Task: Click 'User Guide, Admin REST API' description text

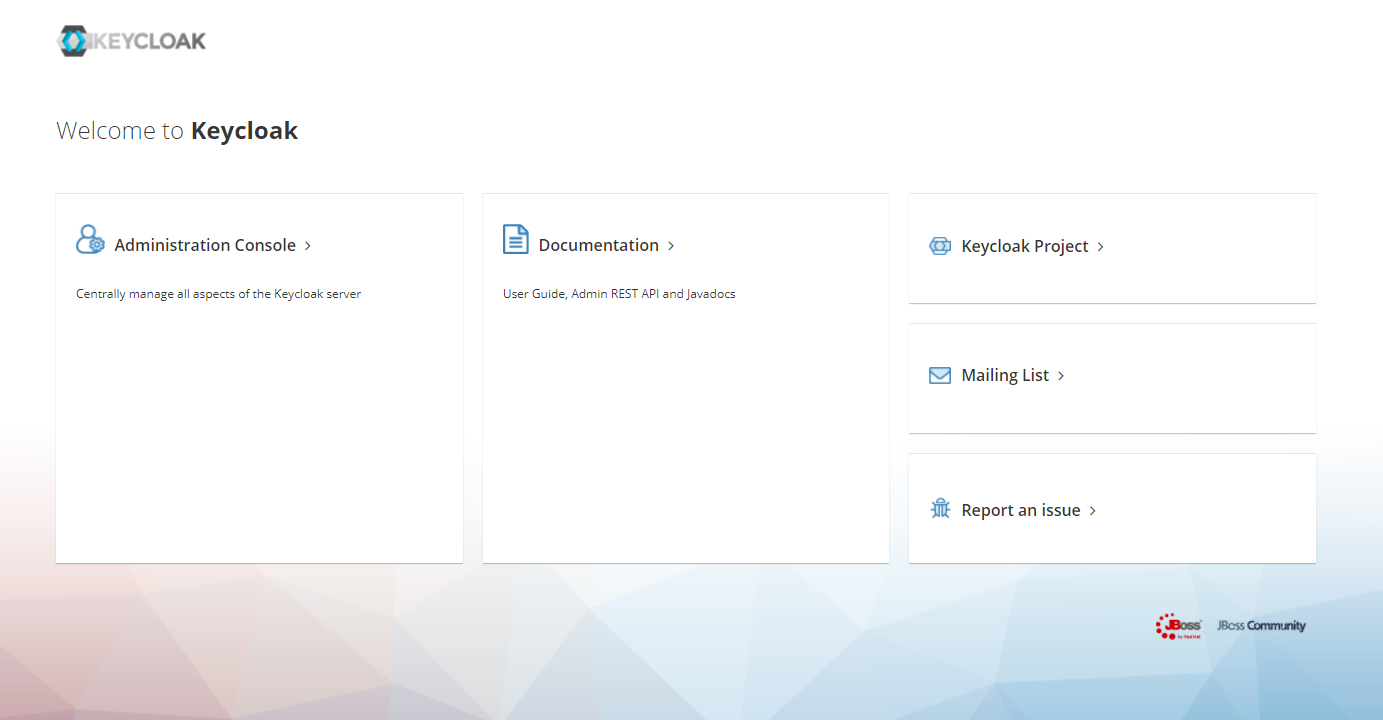Action: (x=618, y=294)
